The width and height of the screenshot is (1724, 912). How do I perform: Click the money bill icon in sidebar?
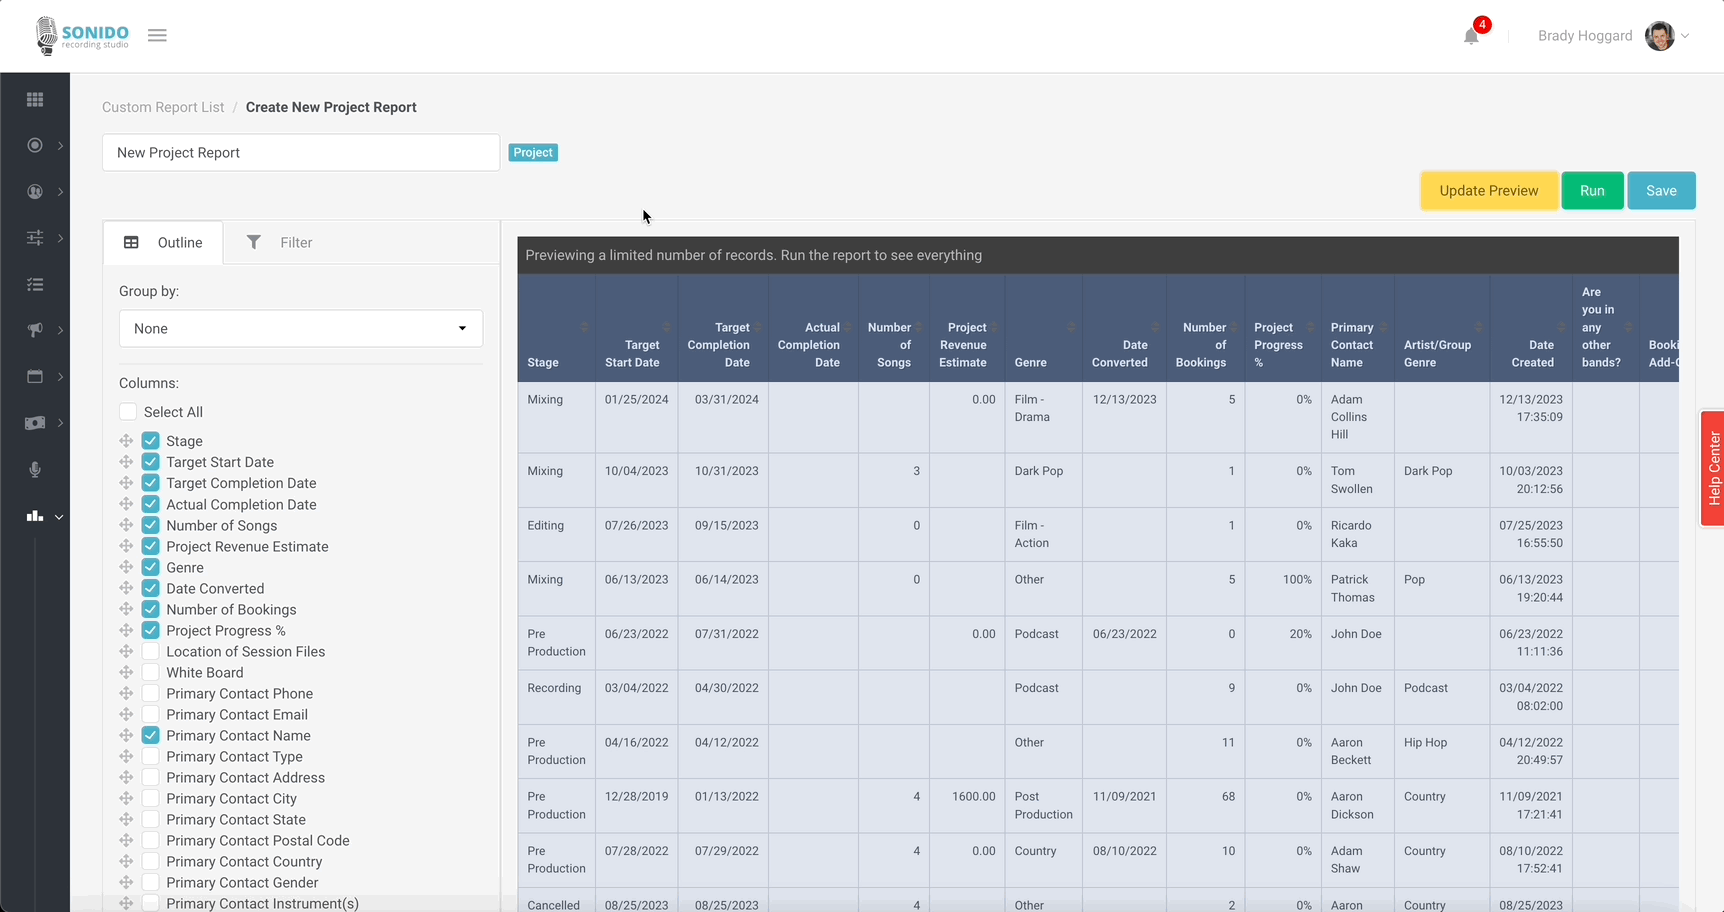click(35, 423)
